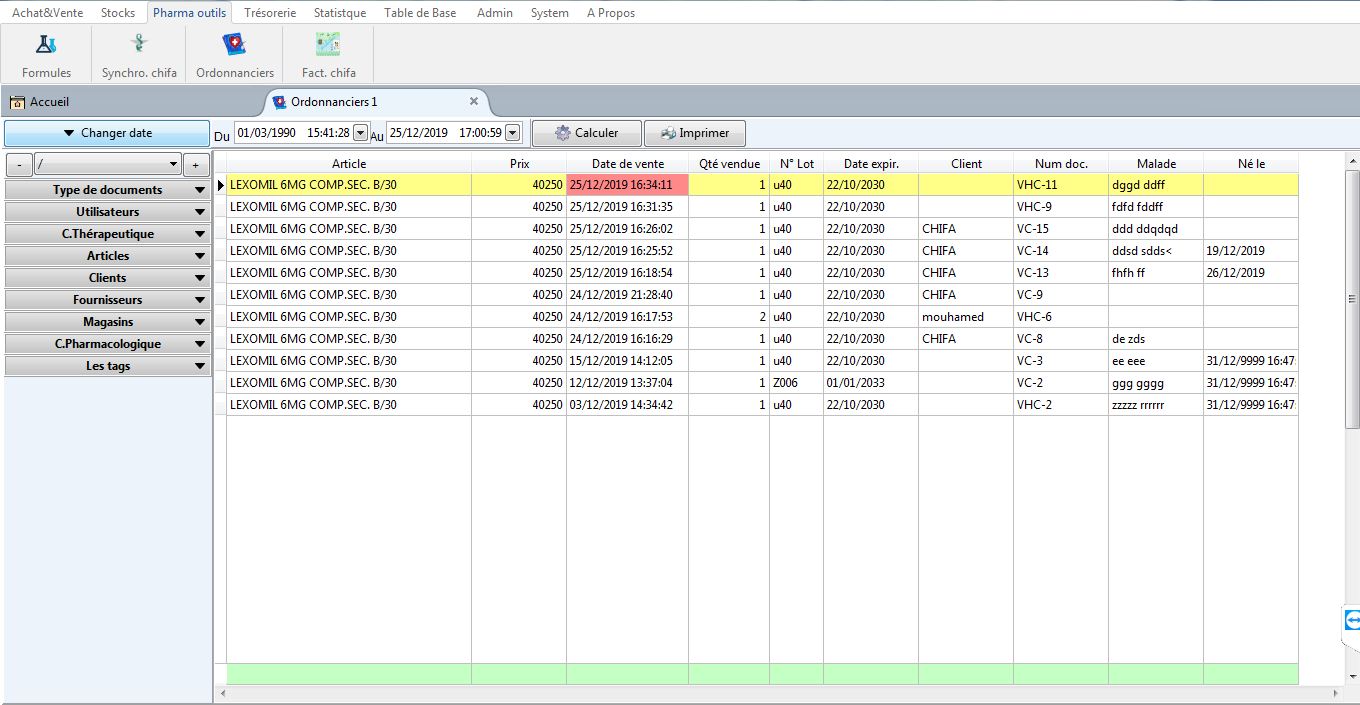Click the TeamViewer side panel icon
Viewport: 1360px width, 705px height.
click(x=1351, y=620)
